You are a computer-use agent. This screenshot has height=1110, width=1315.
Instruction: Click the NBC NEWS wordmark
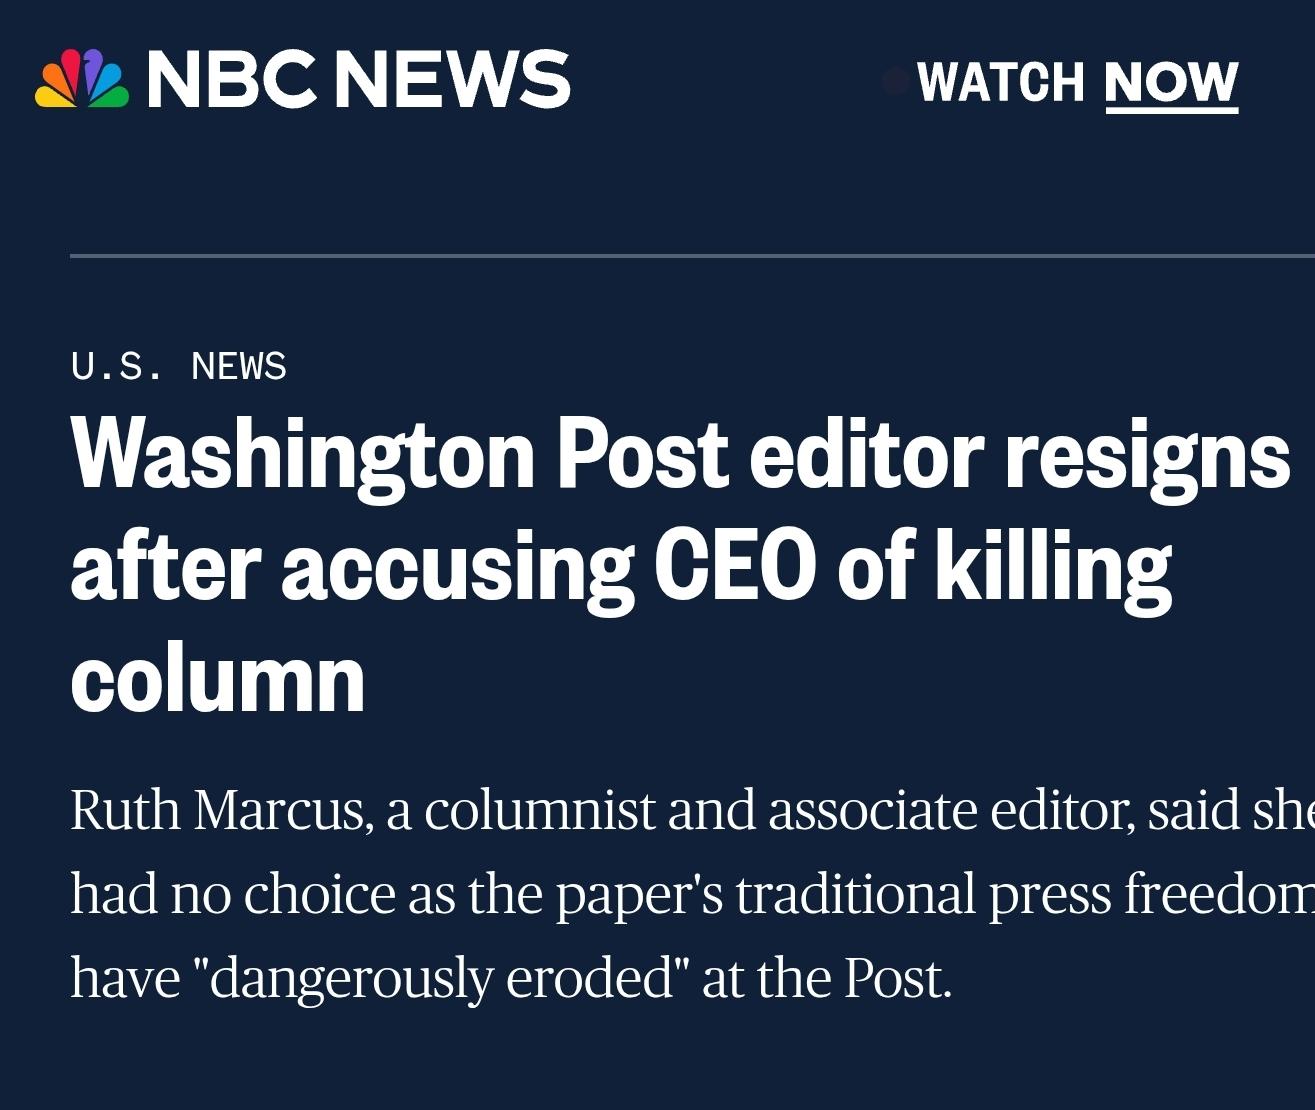click(358, 80)
